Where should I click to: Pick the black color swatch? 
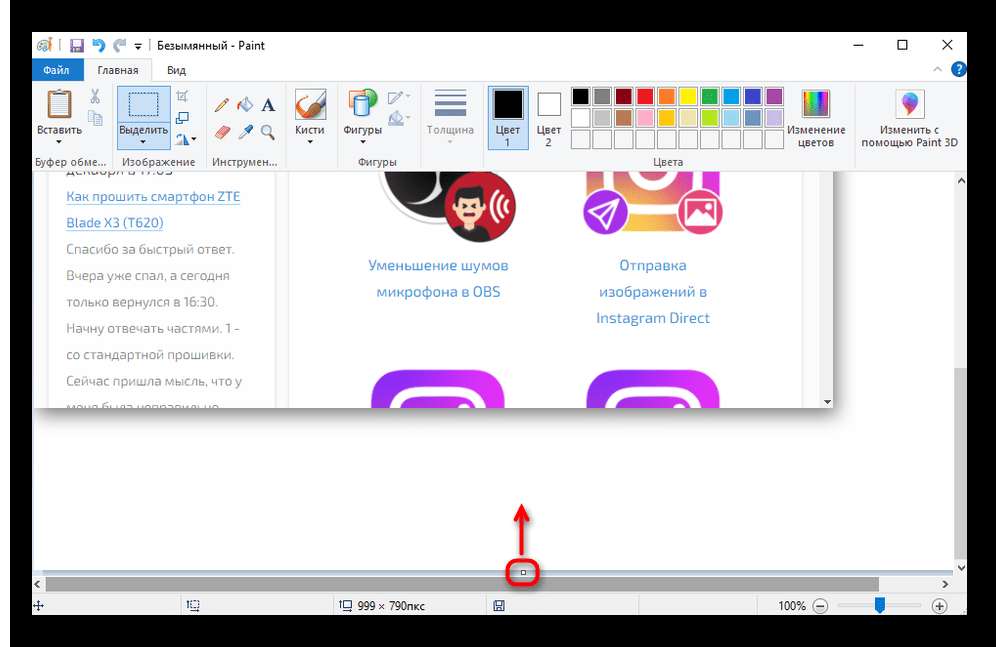click(x=580, y=96)
